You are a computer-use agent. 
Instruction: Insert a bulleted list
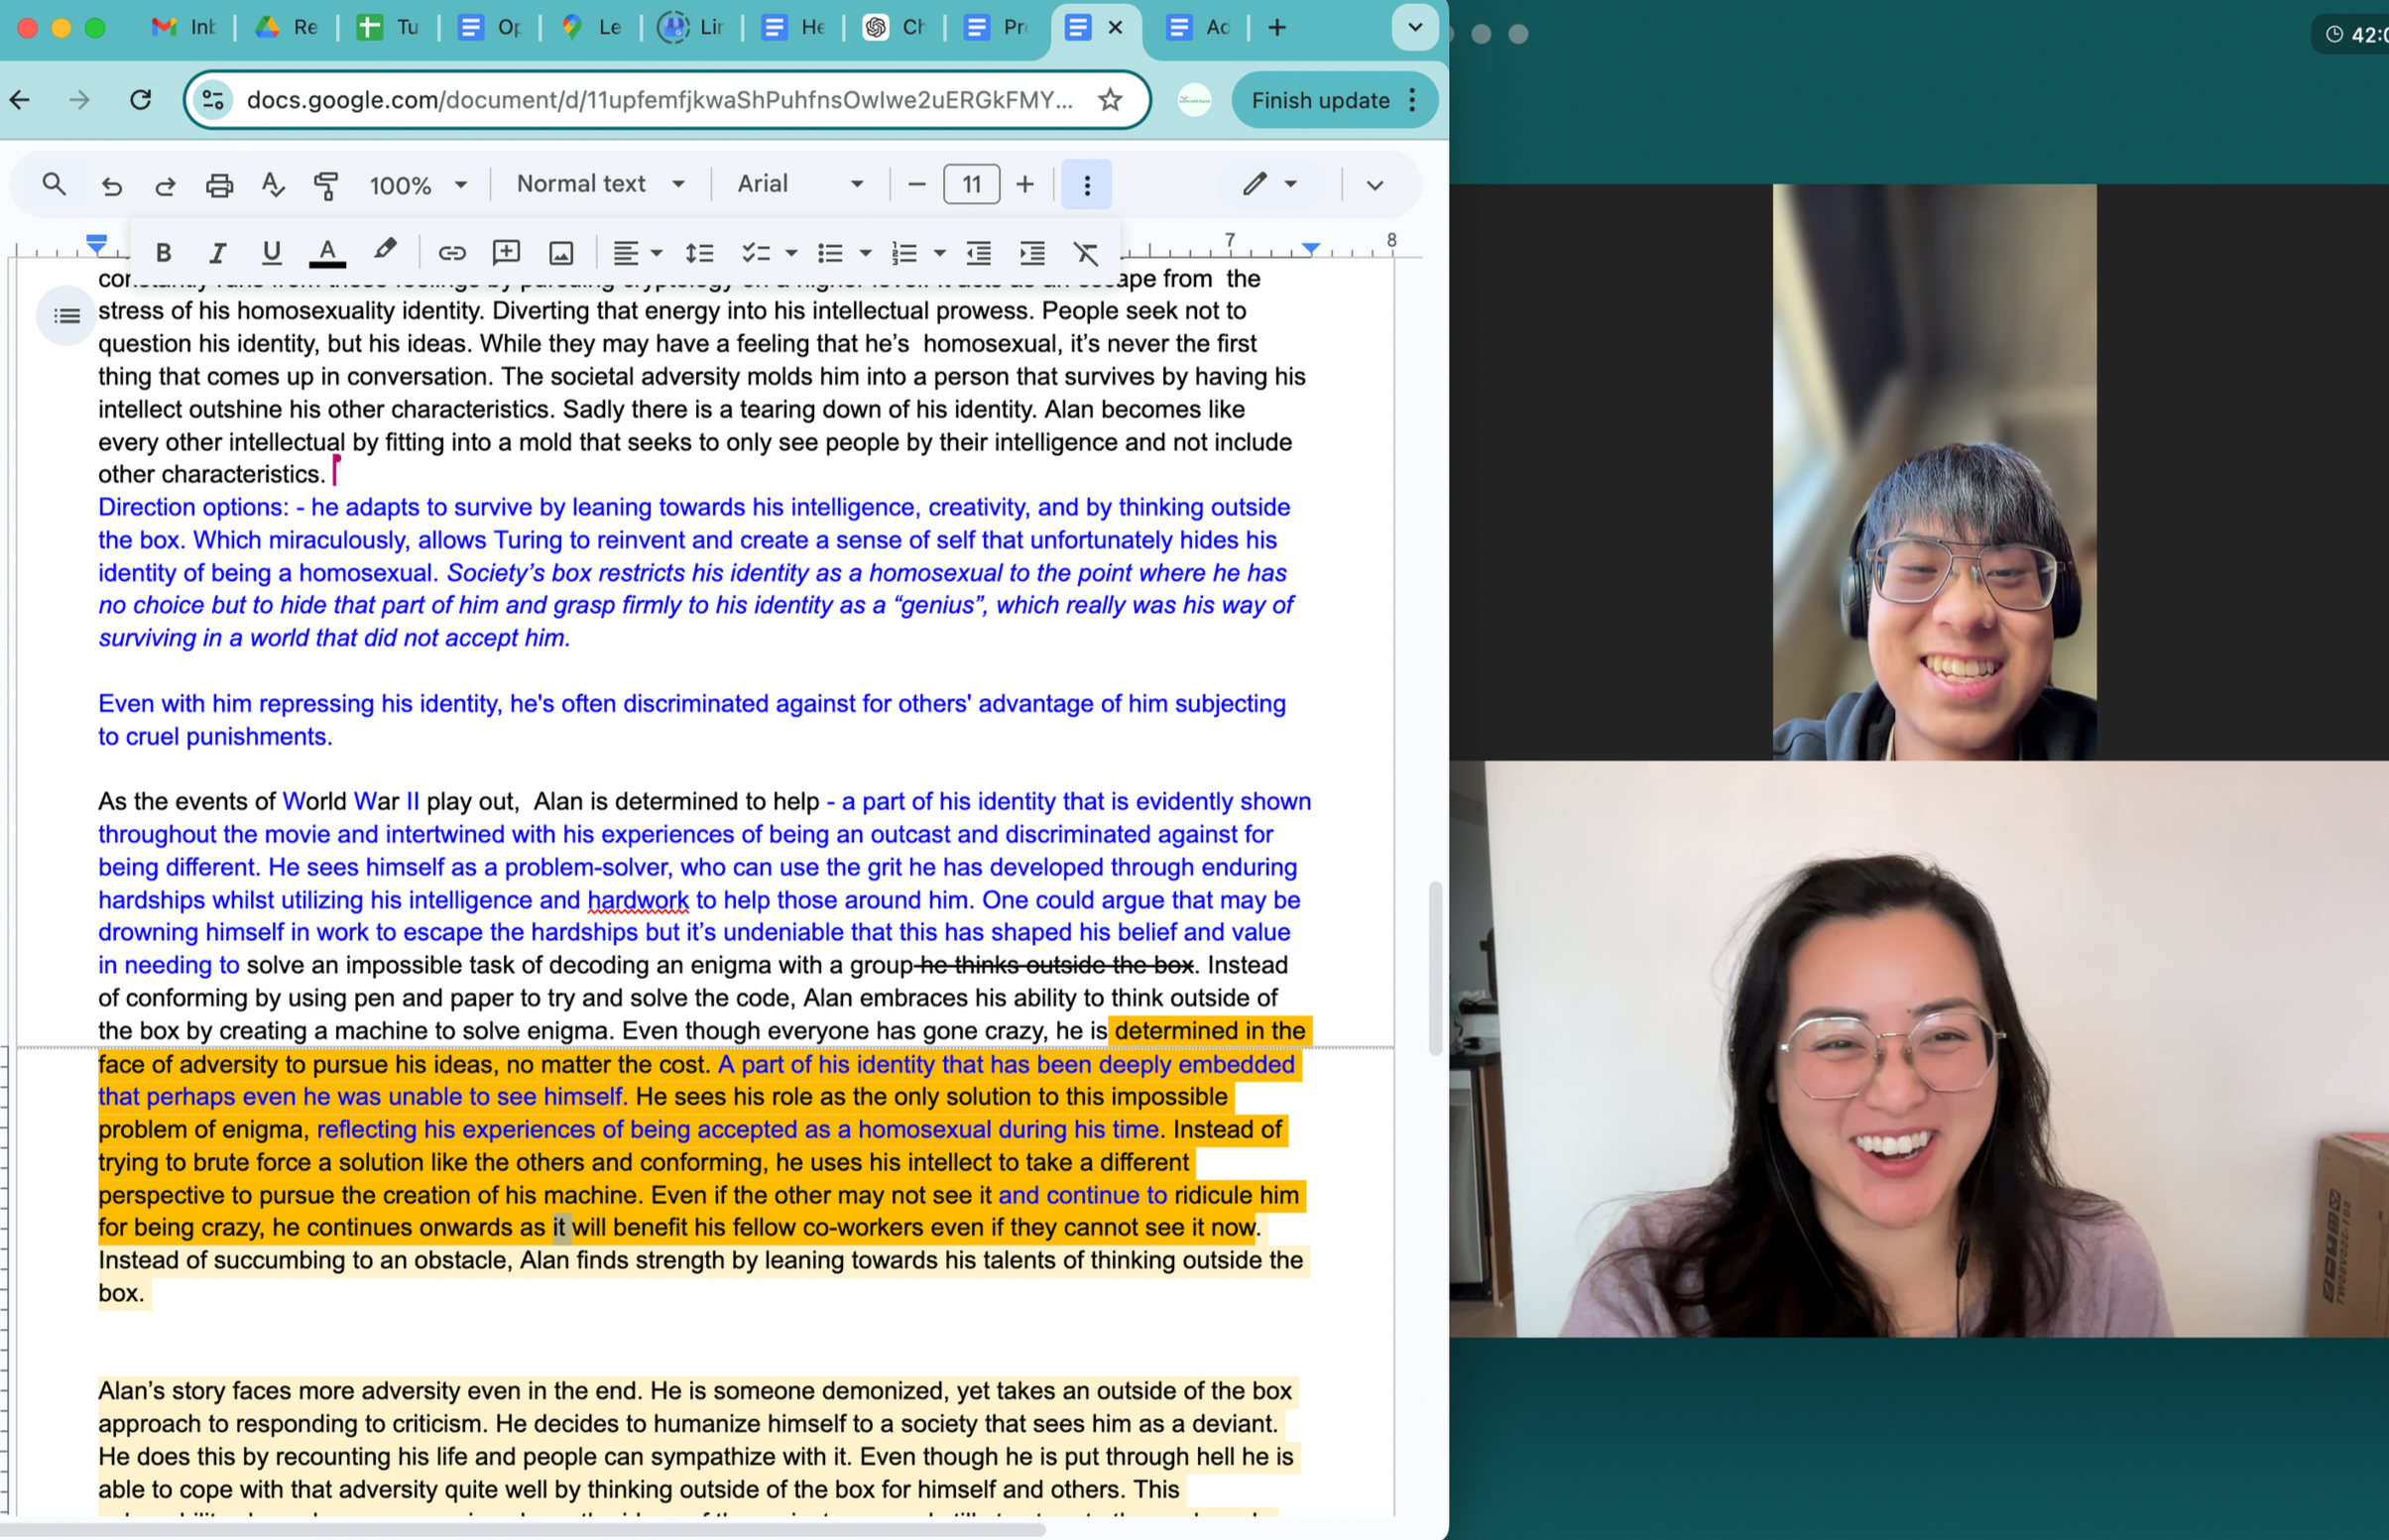[830, 253]
